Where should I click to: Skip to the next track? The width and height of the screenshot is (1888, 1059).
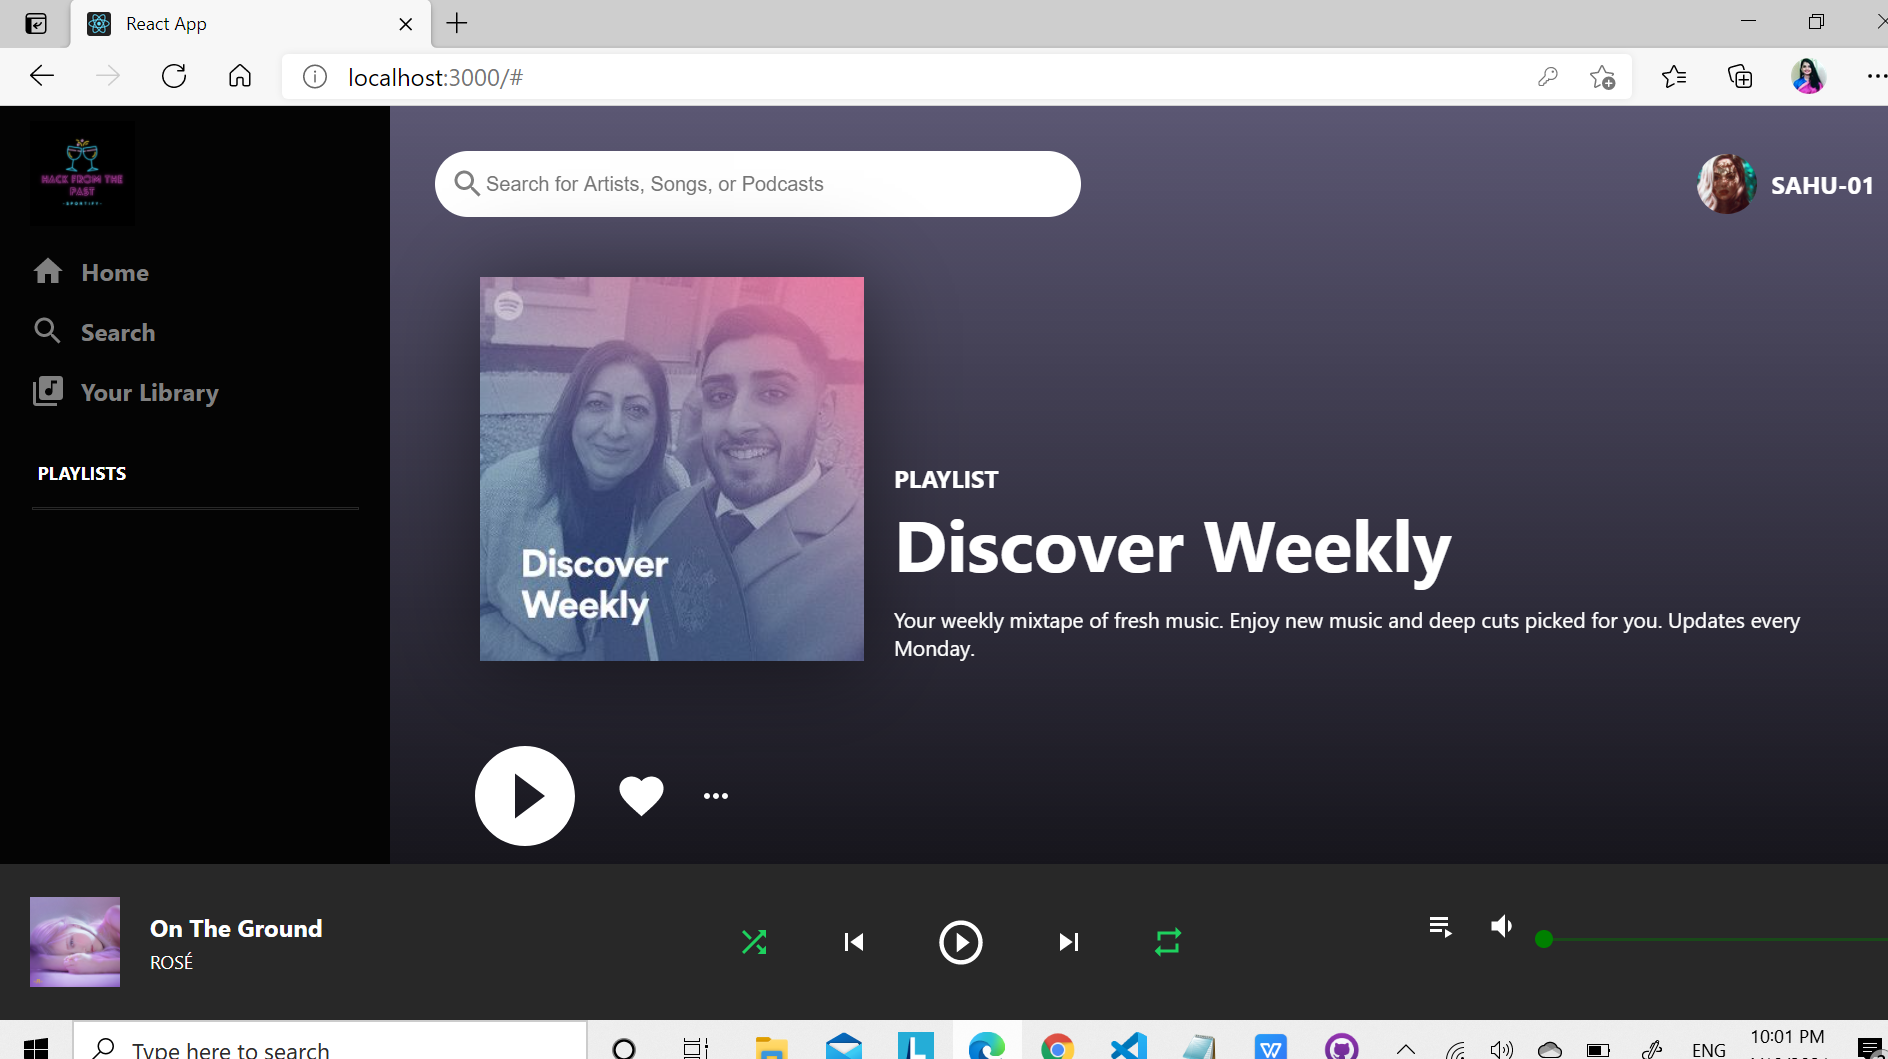click(1069, 942)
